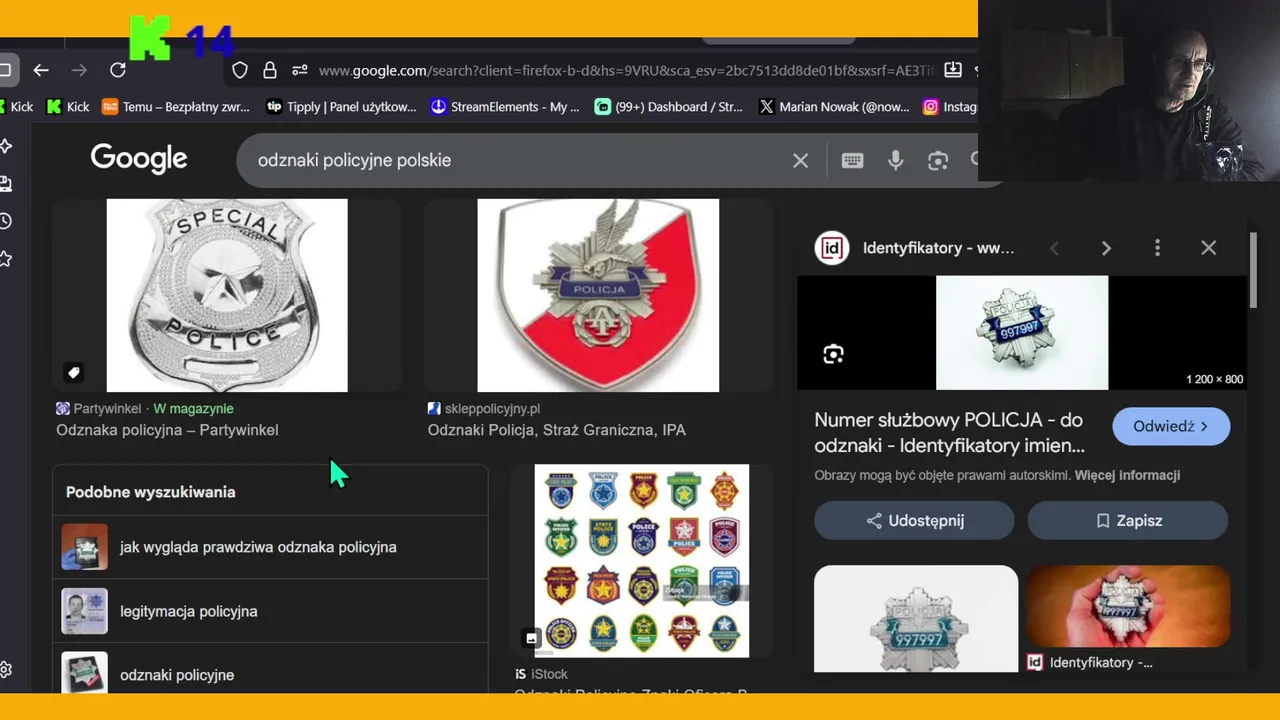
Task: Click the Odwiedź visit button
Action: click(1171, 426)
